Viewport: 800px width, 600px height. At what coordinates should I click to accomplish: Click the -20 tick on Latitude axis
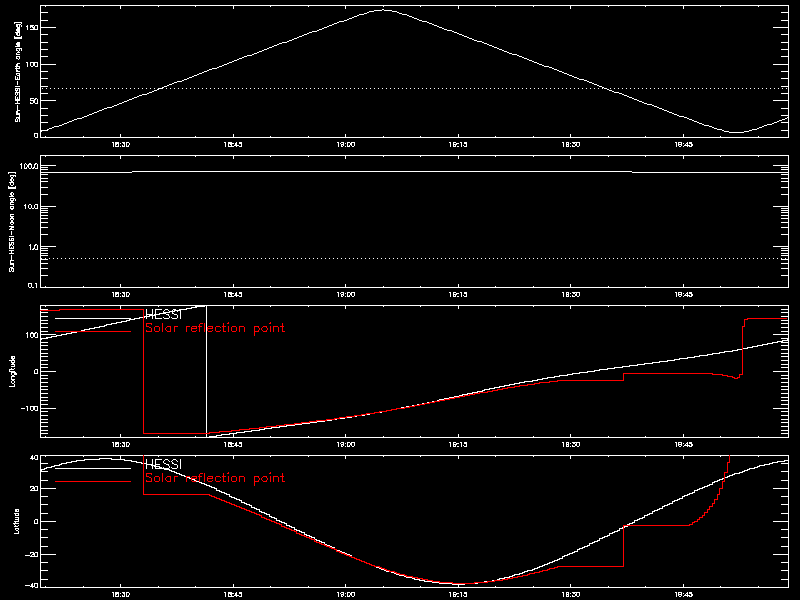click(x=32, y=554)
